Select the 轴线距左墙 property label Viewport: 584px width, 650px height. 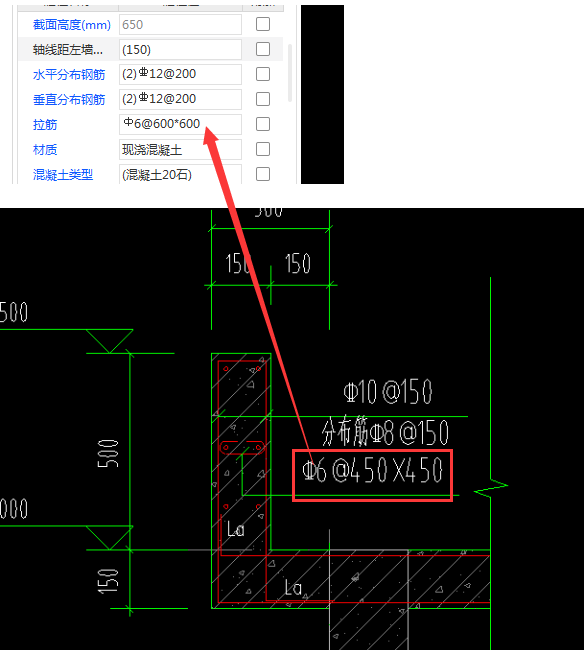[68, 50]
